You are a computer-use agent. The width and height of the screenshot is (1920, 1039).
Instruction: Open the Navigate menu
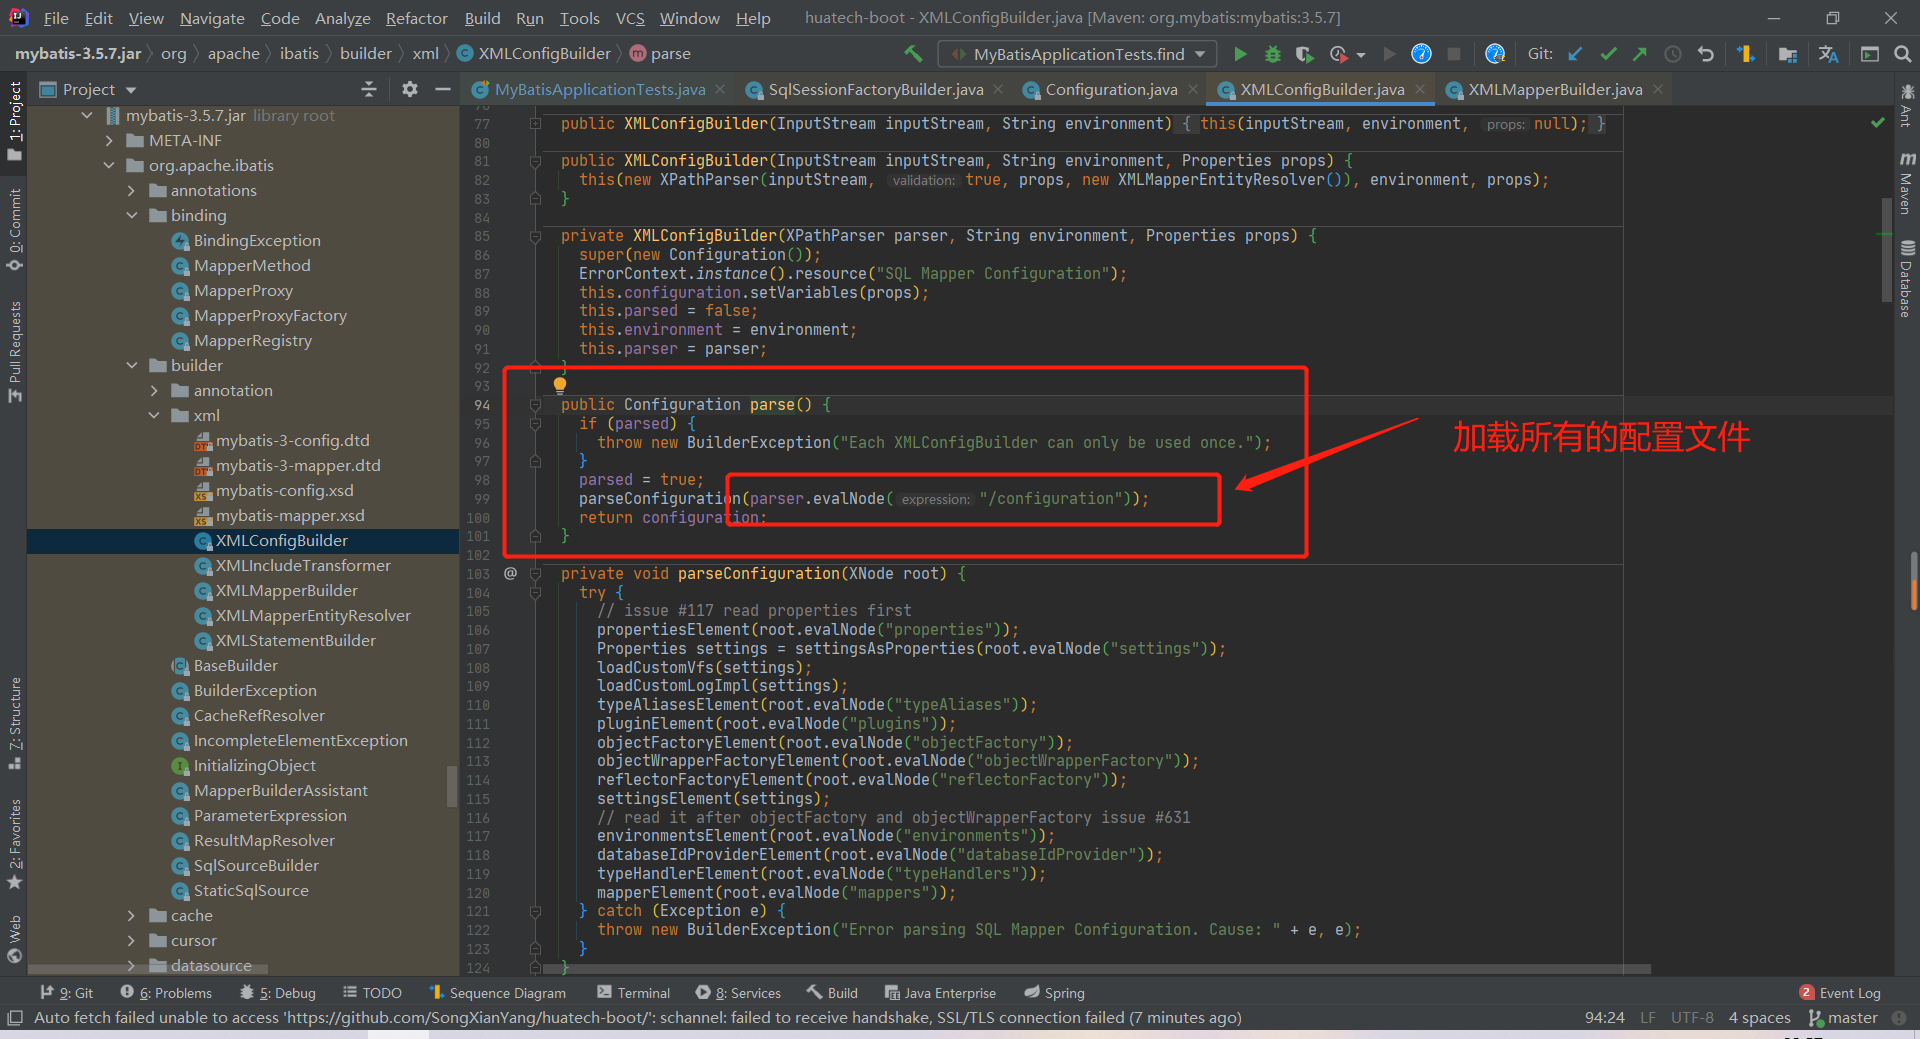[x=212, y=18]
